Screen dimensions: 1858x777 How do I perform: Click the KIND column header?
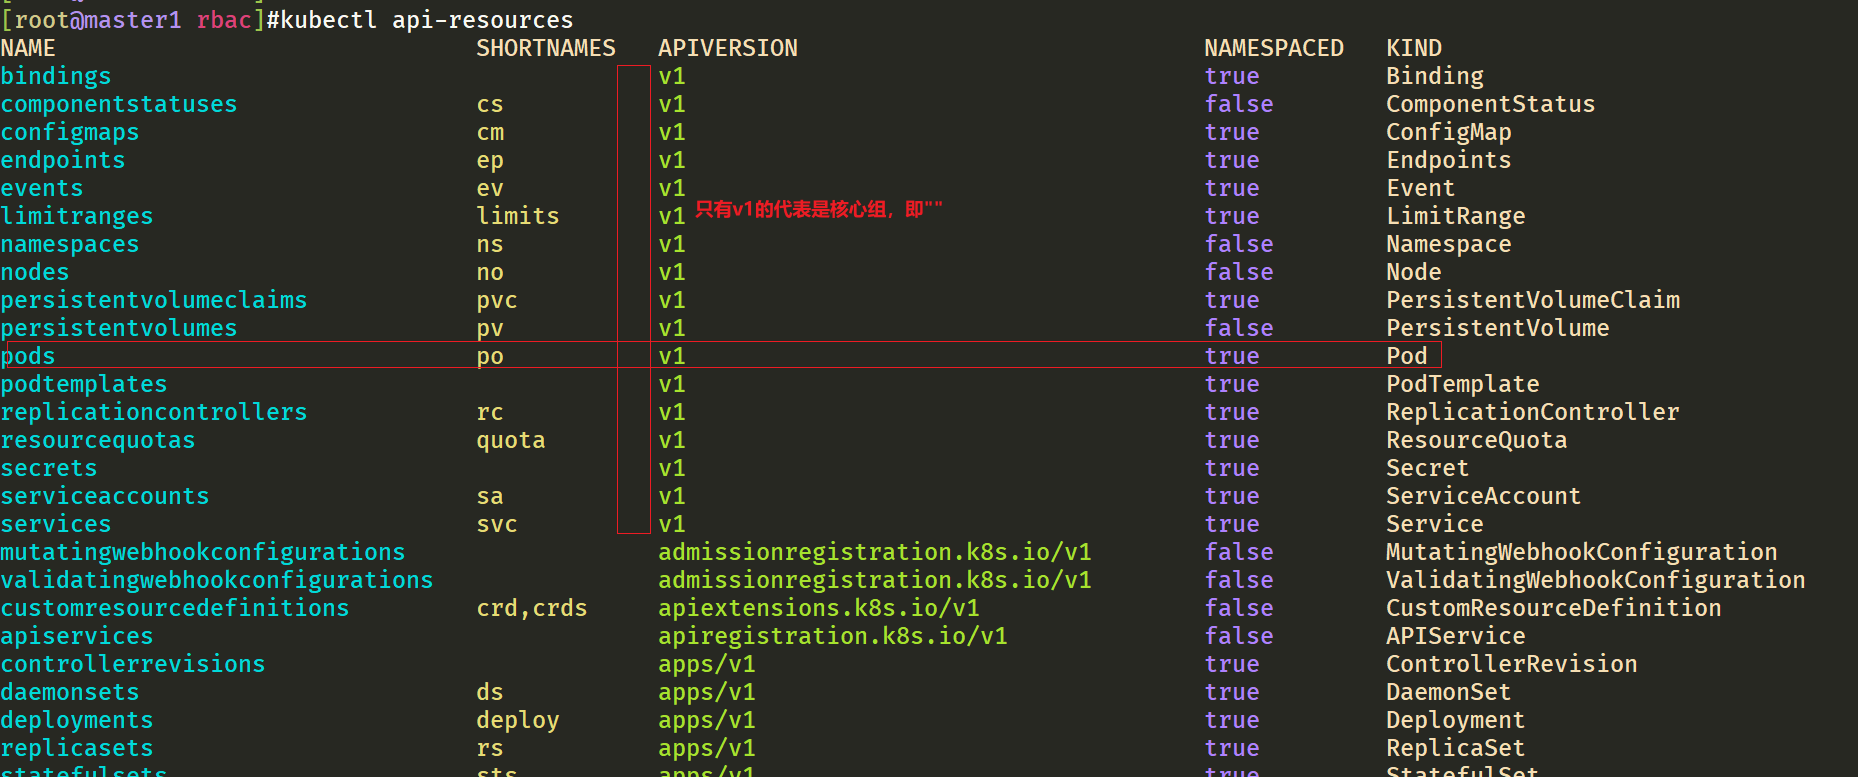coord(1414,48)
